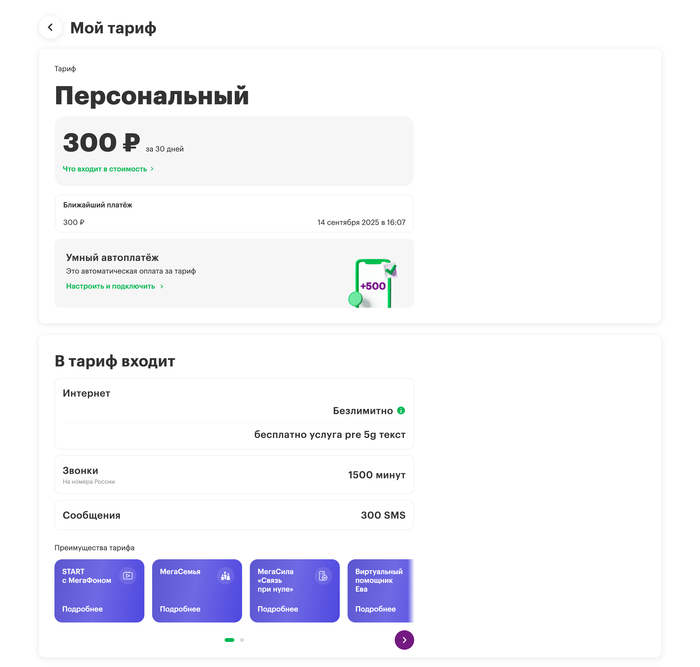Click the green info icon next to Безлимитно

point(401,410)
